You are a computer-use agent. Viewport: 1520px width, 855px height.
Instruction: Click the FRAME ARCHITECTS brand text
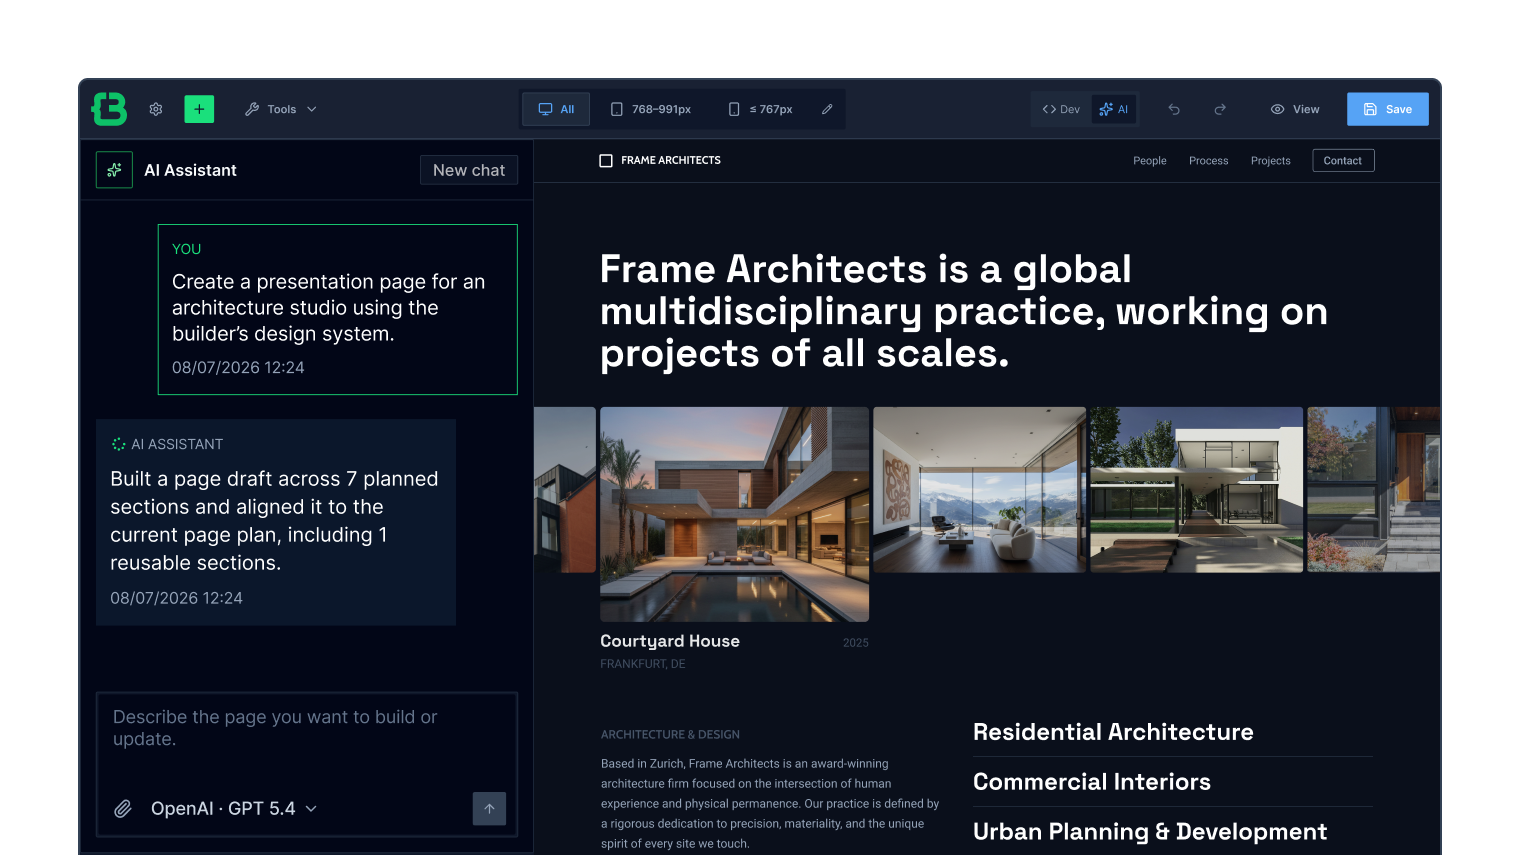tap(671, 160)
